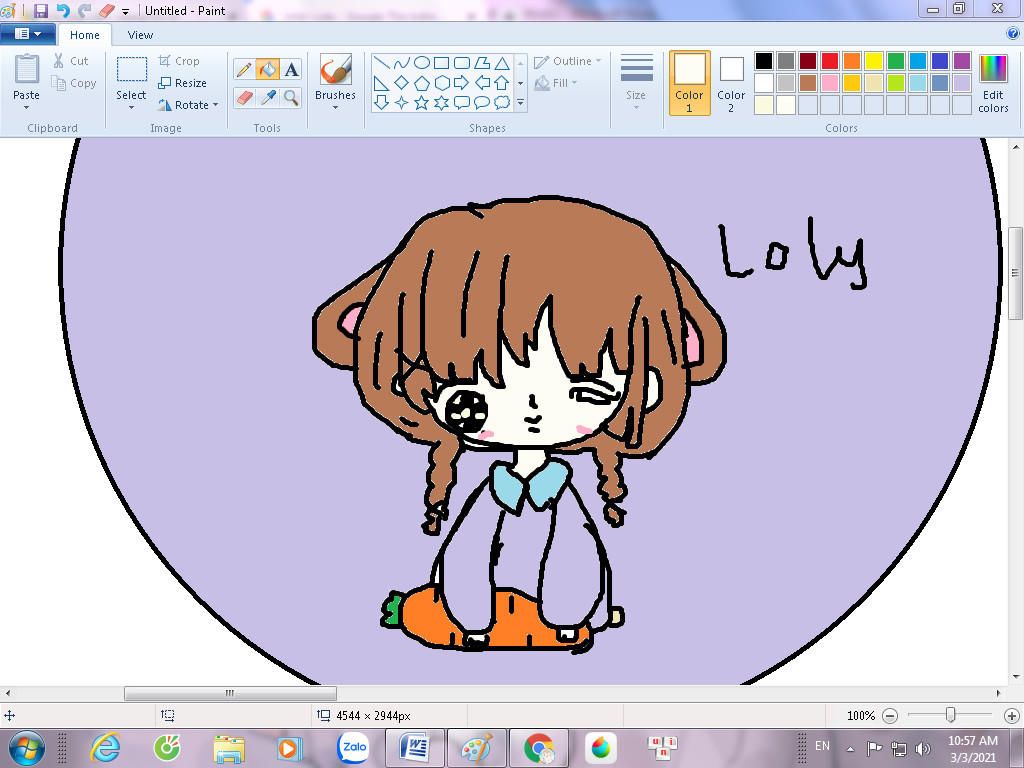Image resolution: width=1024 pixels, height=768 pixels.
Task: Open Edit colors dialog
Action: point(993,84)
